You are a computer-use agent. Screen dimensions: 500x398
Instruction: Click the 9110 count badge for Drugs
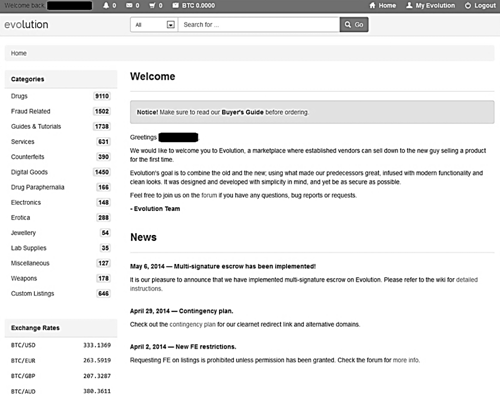pyautogui.click(x=102, y=96)
